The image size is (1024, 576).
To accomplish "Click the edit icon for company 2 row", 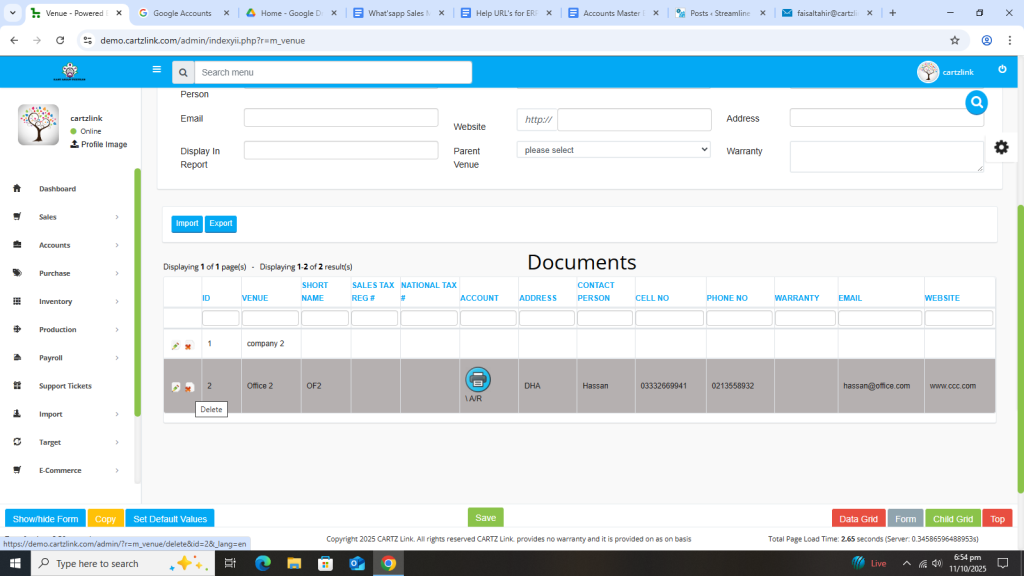I will 176,346.
